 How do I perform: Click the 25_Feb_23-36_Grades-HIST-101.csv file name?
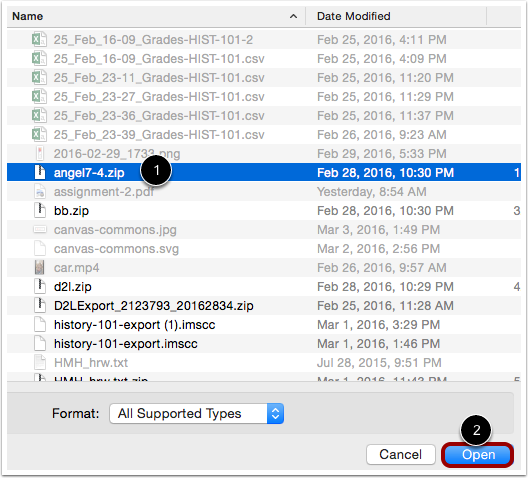click(x=159, y=116)
